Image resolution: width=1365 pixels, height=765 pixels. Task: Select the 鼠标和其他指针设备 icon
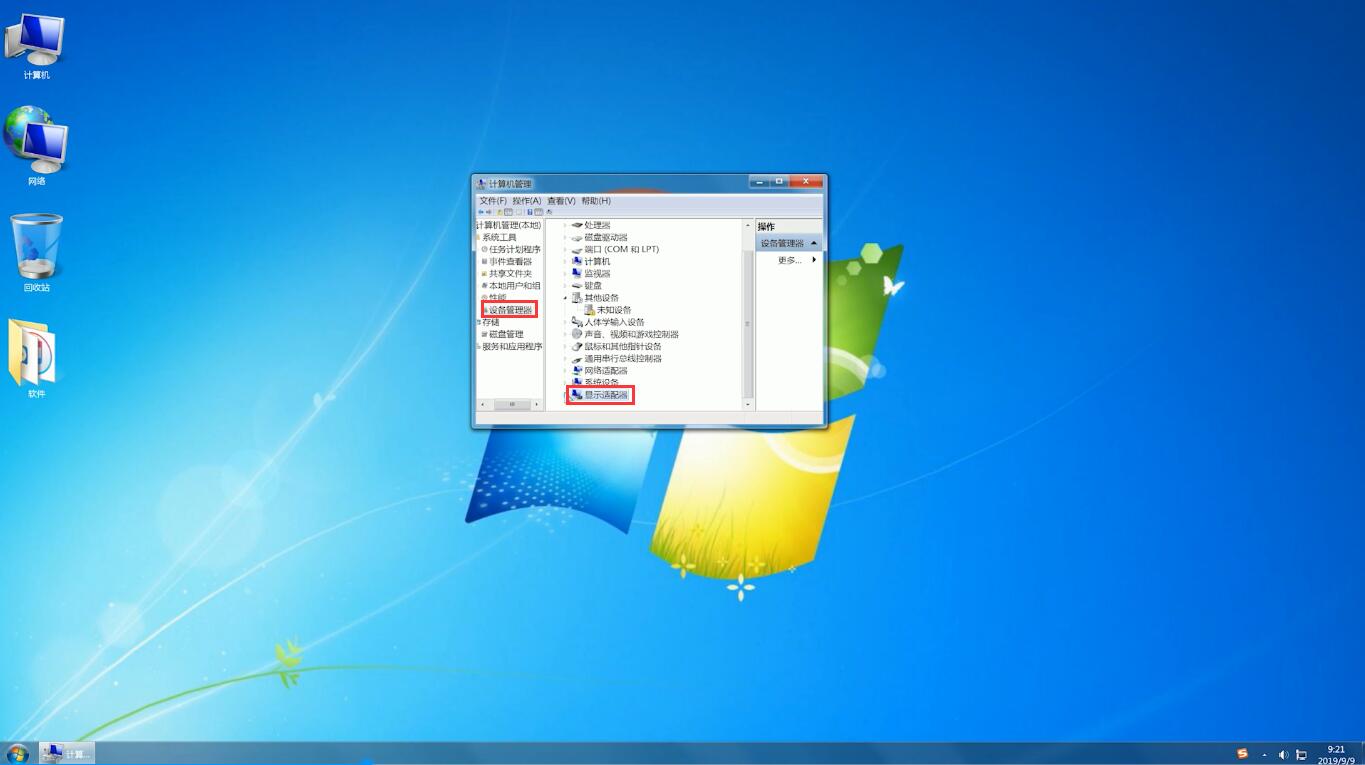[x=577, y=346]
